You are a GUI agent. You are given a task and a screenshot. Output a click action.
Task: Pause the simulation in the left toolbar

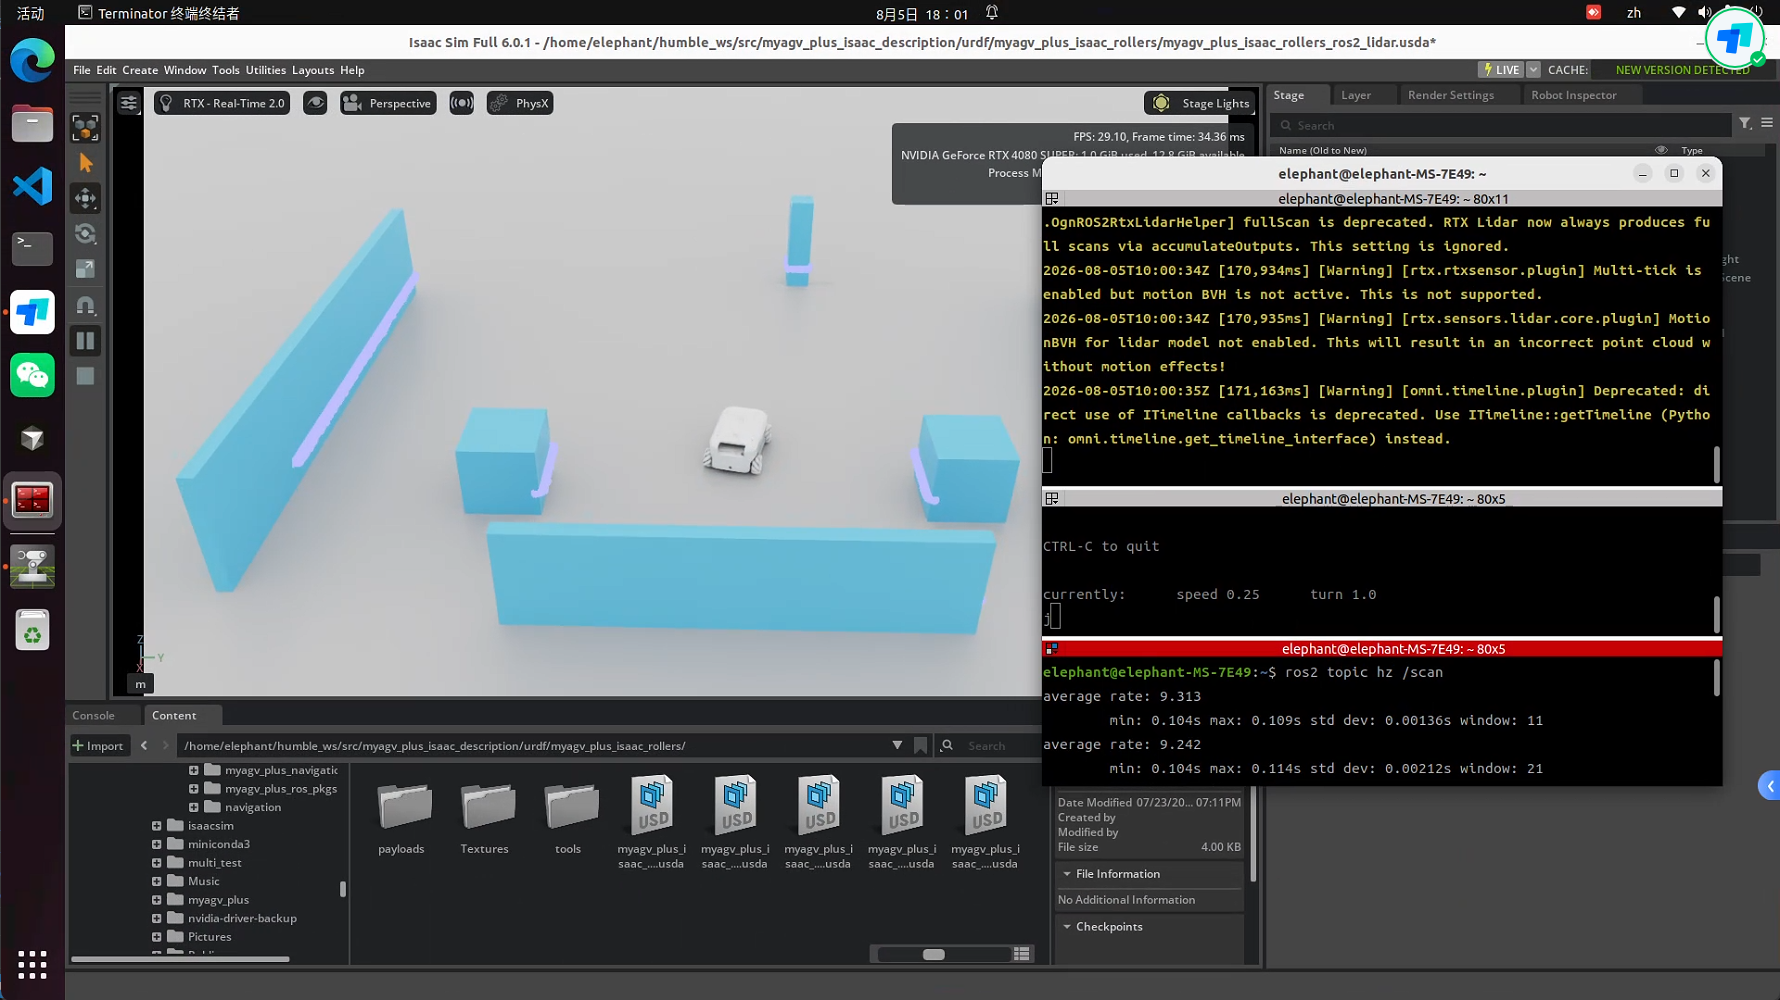click(85, 341)
